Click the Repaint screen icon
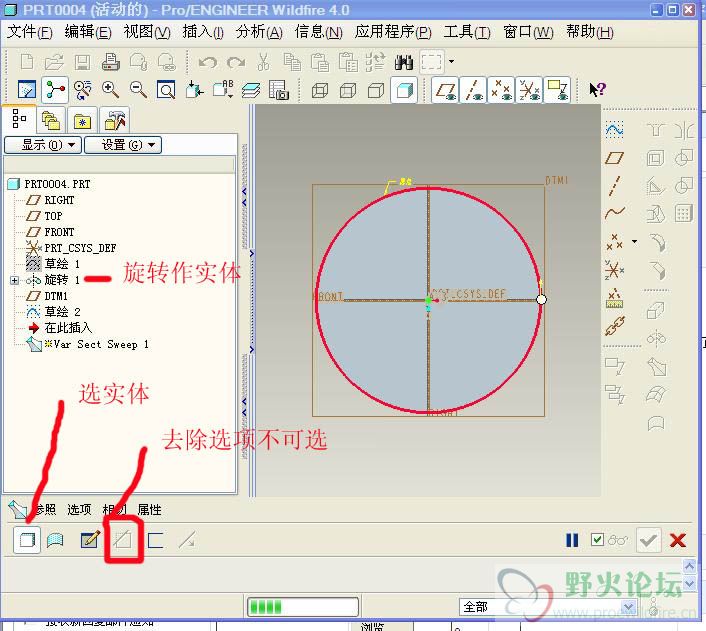Screen dimensions: 706x631 point(27,90)
